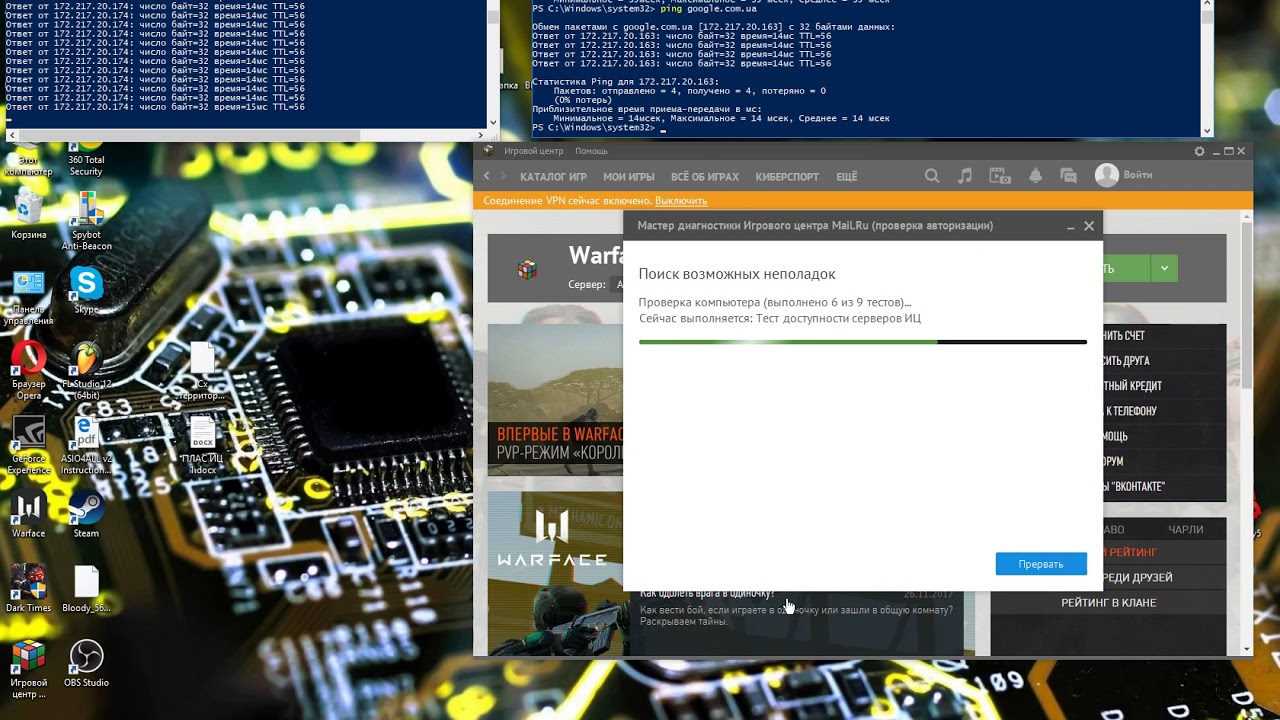
Task: Click the right PowerShell window scroll-down arrow
Action: [x=1207, y=131]
